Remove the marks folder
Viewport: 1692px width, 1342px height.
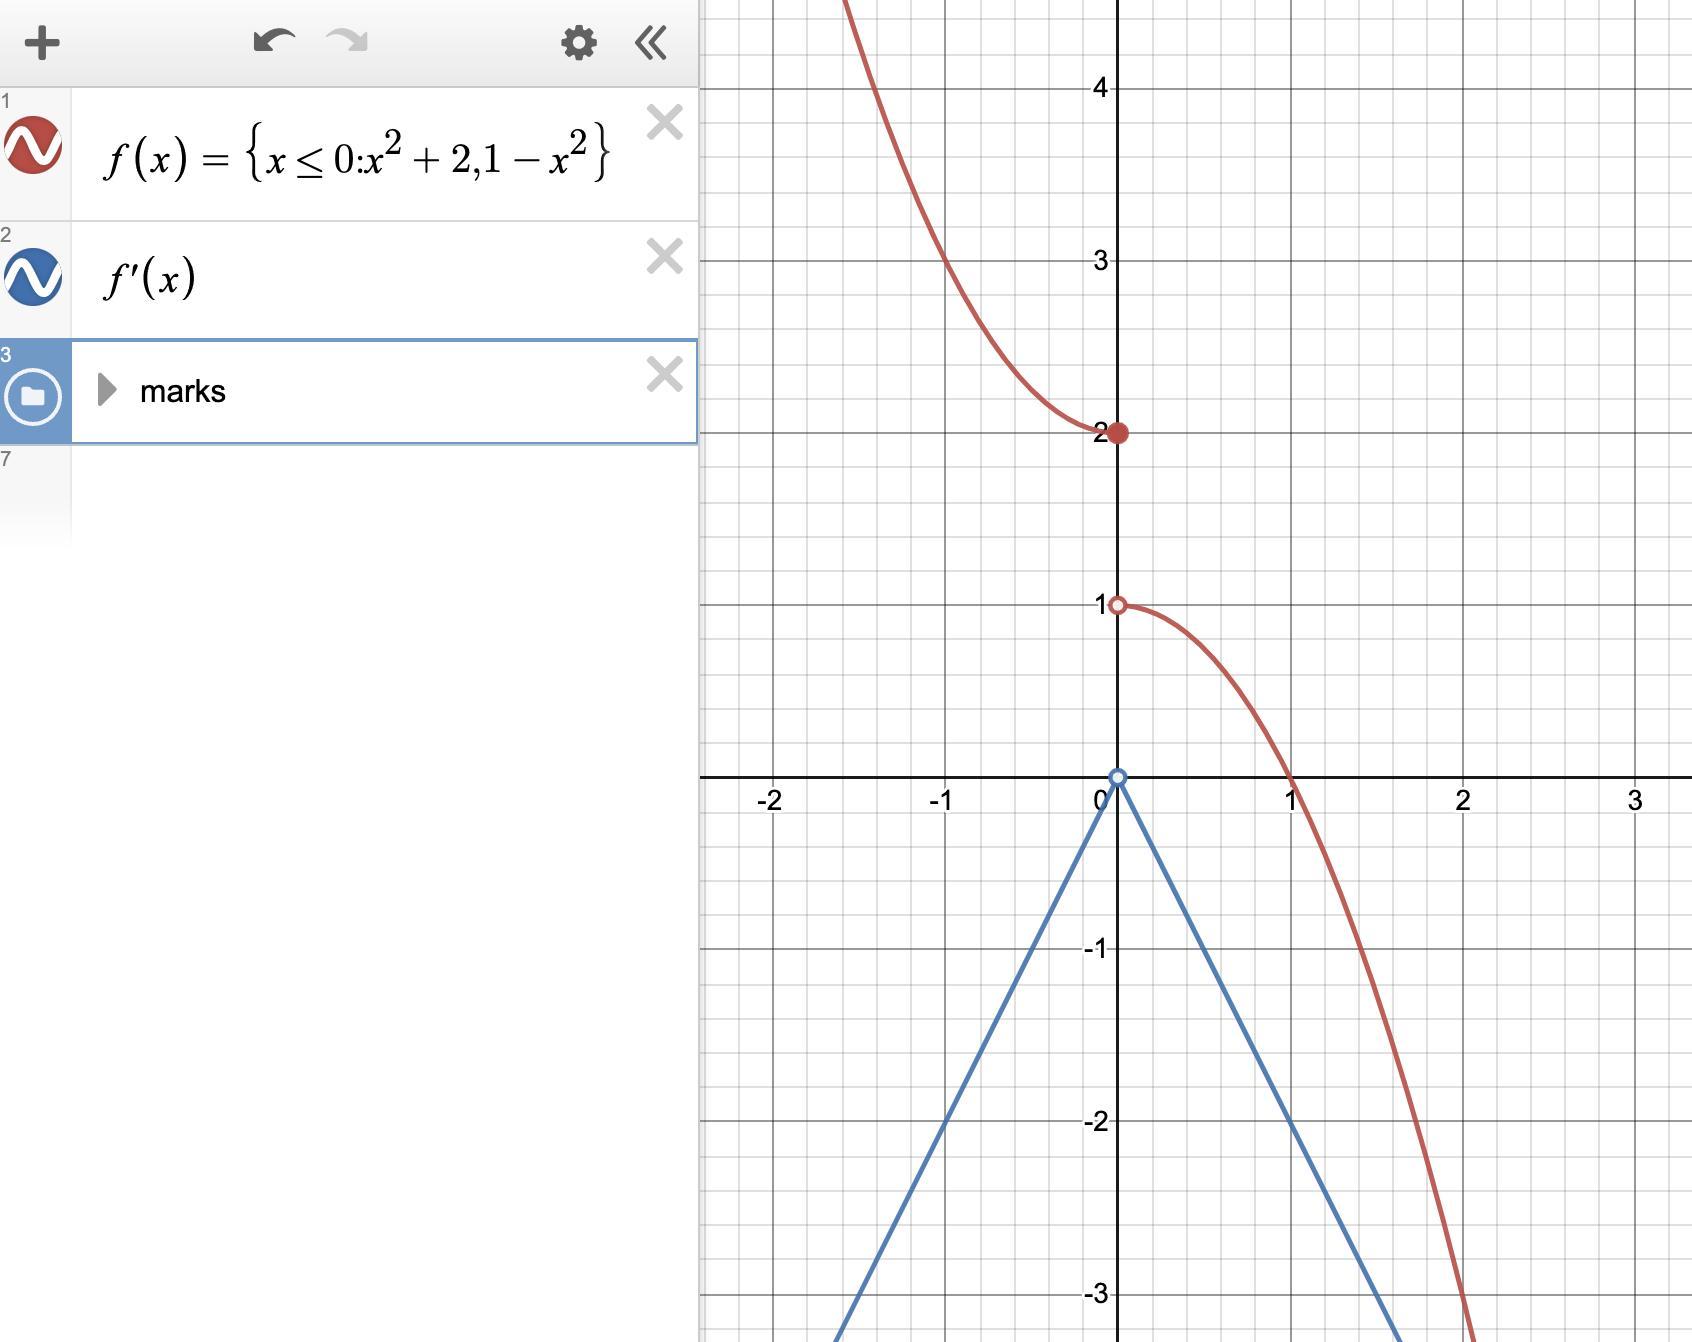(665, 375)
